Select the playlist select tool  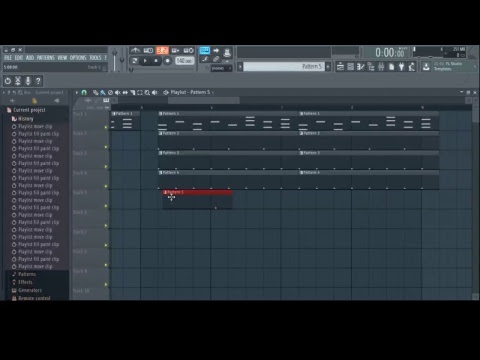point(140,92)
